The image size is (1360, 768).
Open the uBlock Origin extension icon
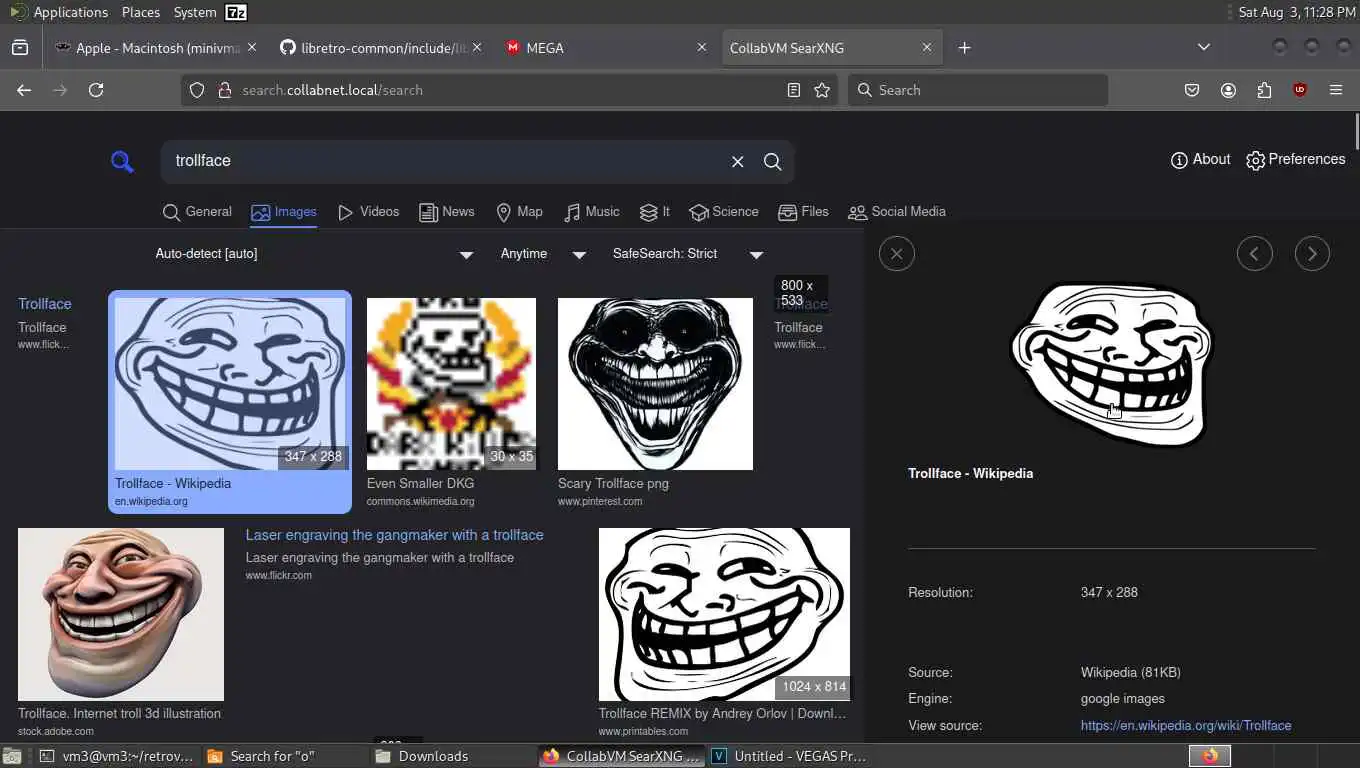pyautogui.click(x=1300, y=90)
